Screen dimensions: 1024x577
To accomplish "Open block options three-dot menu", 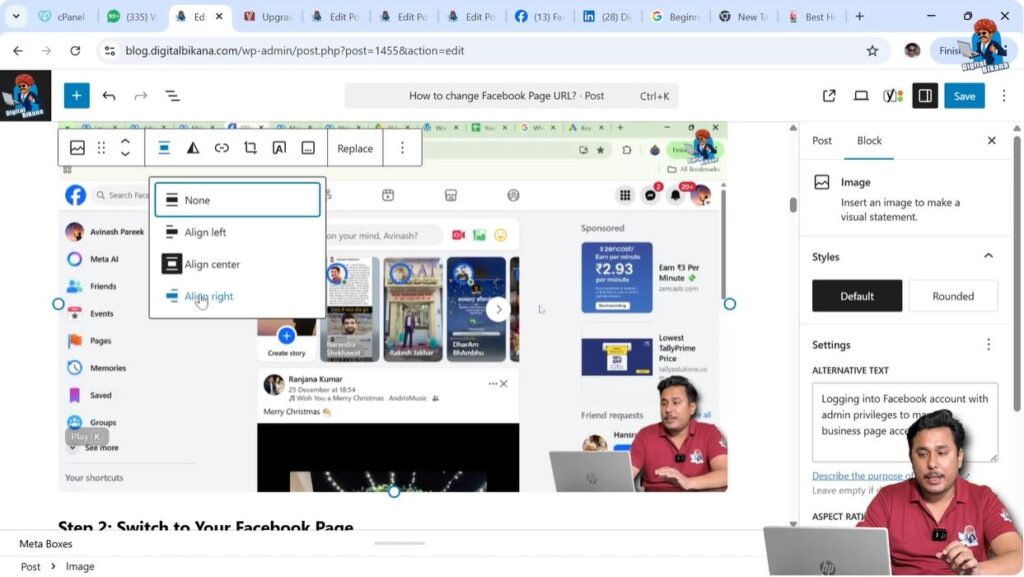I will (403, 148).
